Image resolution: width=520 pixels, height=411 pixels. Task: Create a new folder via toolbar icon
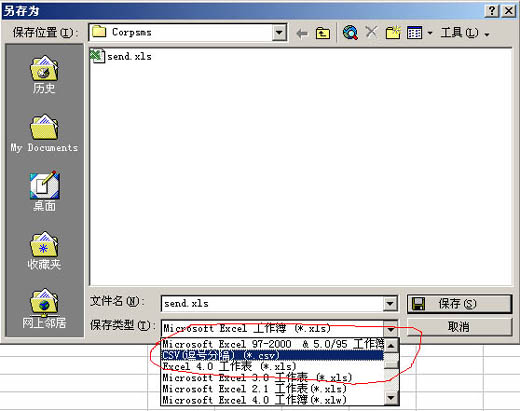tap(393, 33)
